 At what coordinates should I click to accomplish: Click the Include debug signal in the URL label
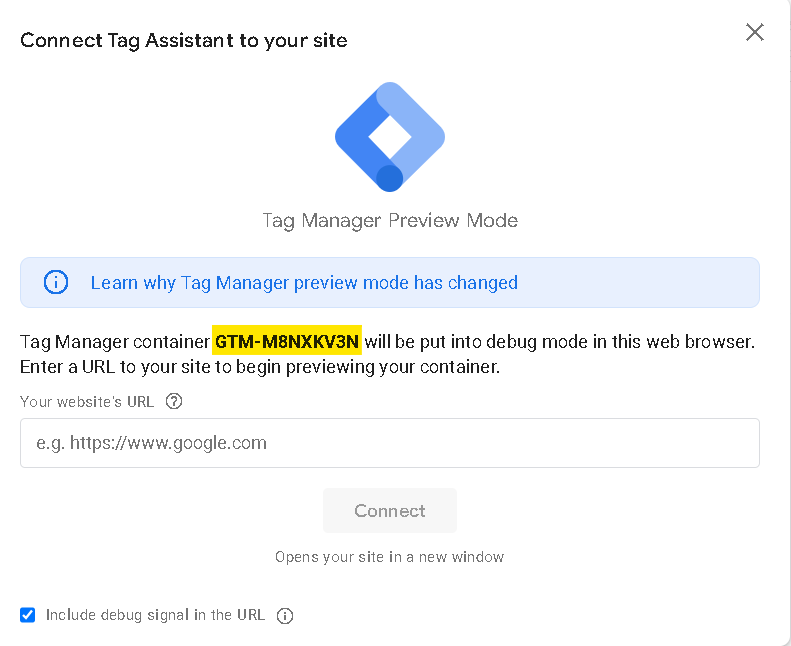(x=155, y=615)
